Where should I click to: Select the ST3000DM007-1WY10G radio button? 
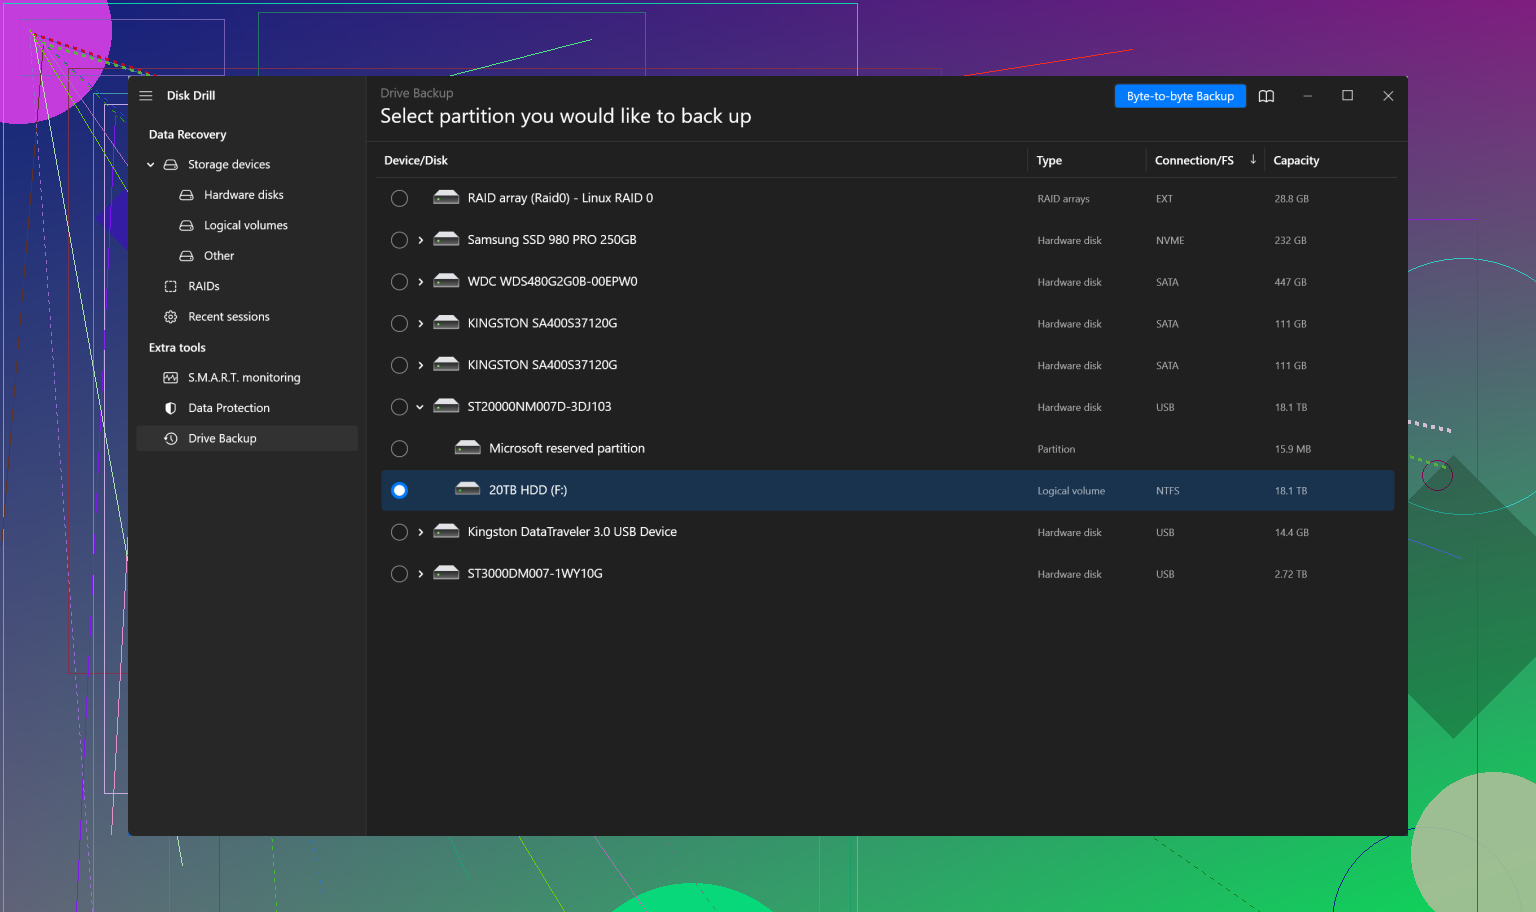(400, 574)
